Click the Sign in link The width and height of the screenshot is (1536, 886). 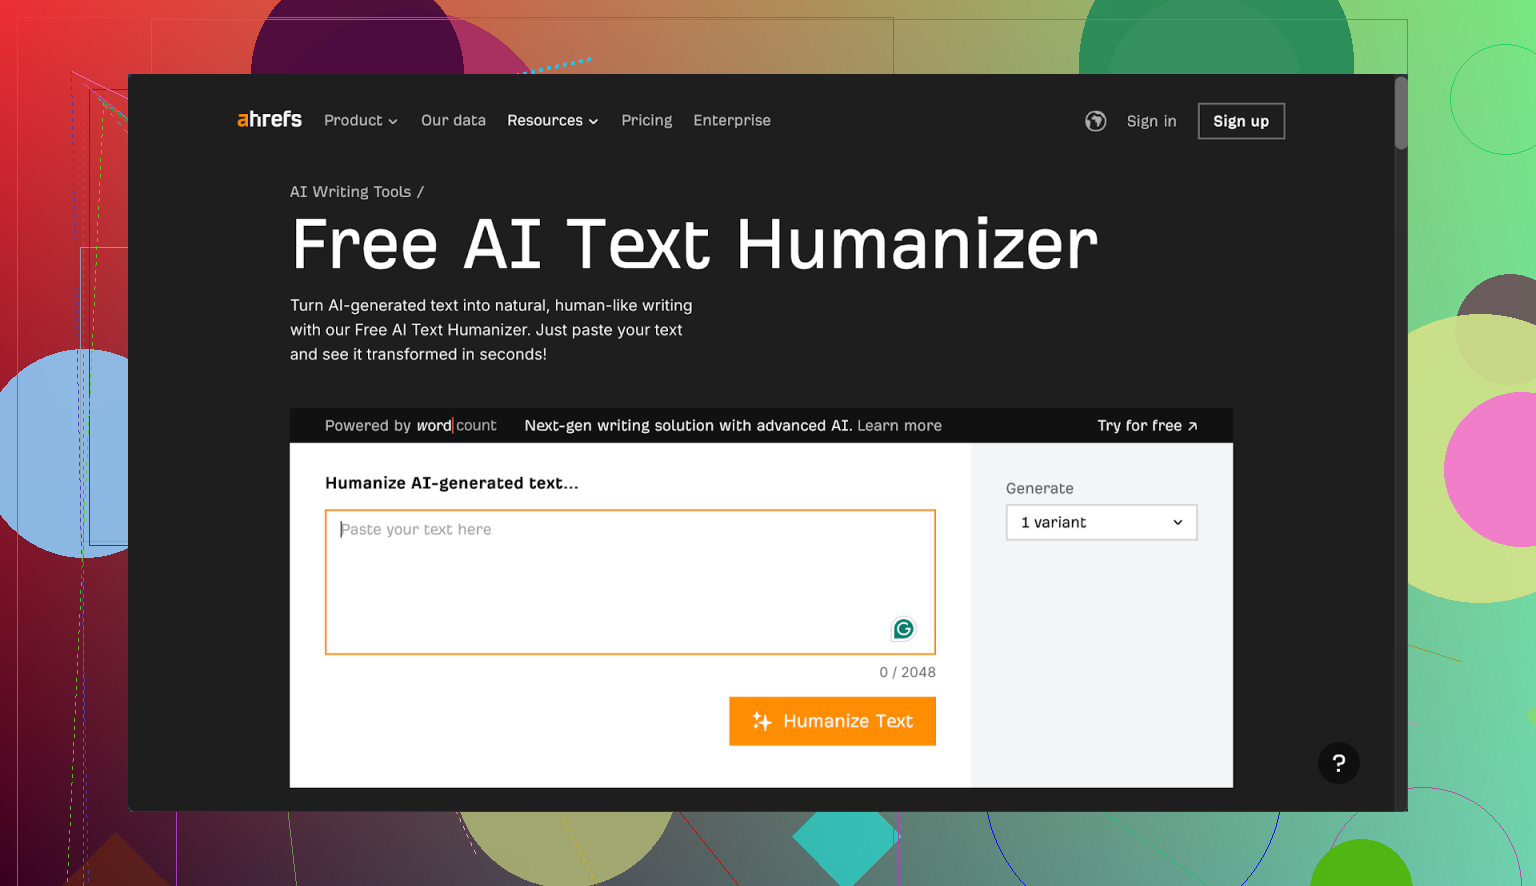1151,121
